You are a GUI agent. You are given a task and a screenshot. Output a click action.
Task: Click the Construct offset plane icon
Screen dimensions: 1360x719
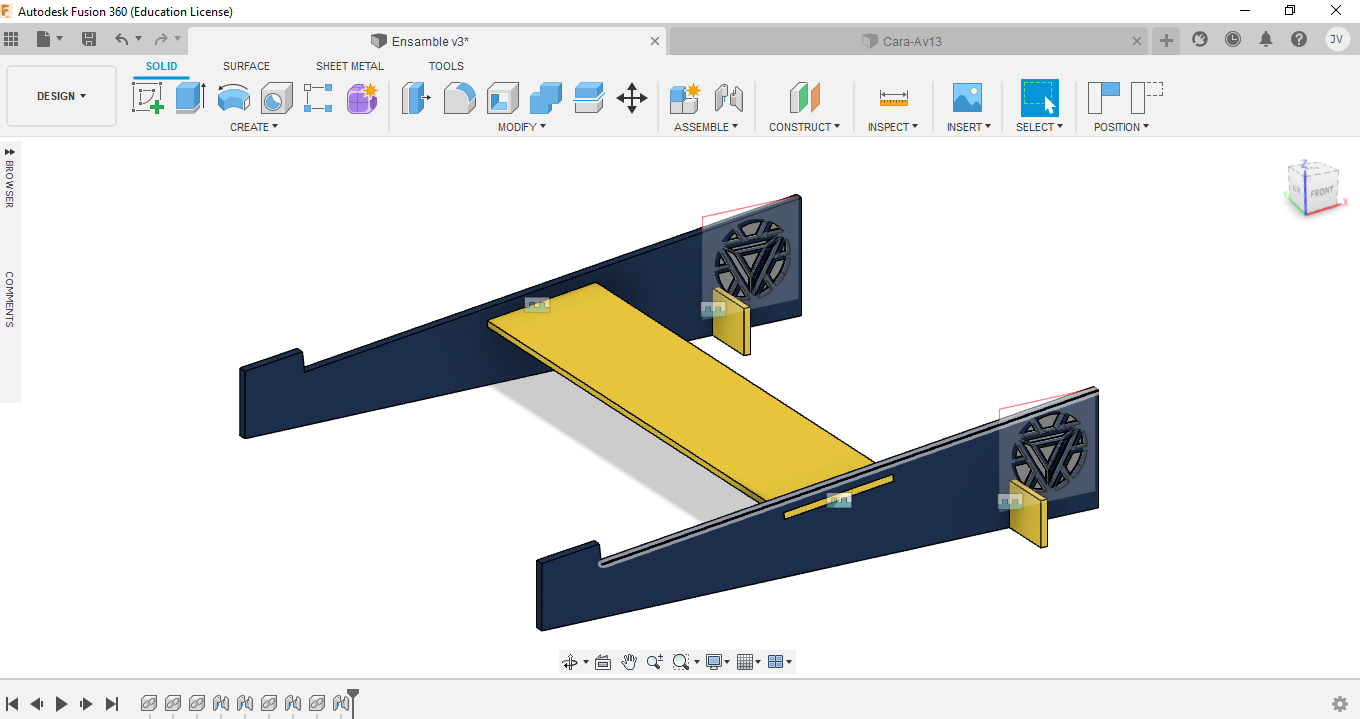tap(804, 98)
